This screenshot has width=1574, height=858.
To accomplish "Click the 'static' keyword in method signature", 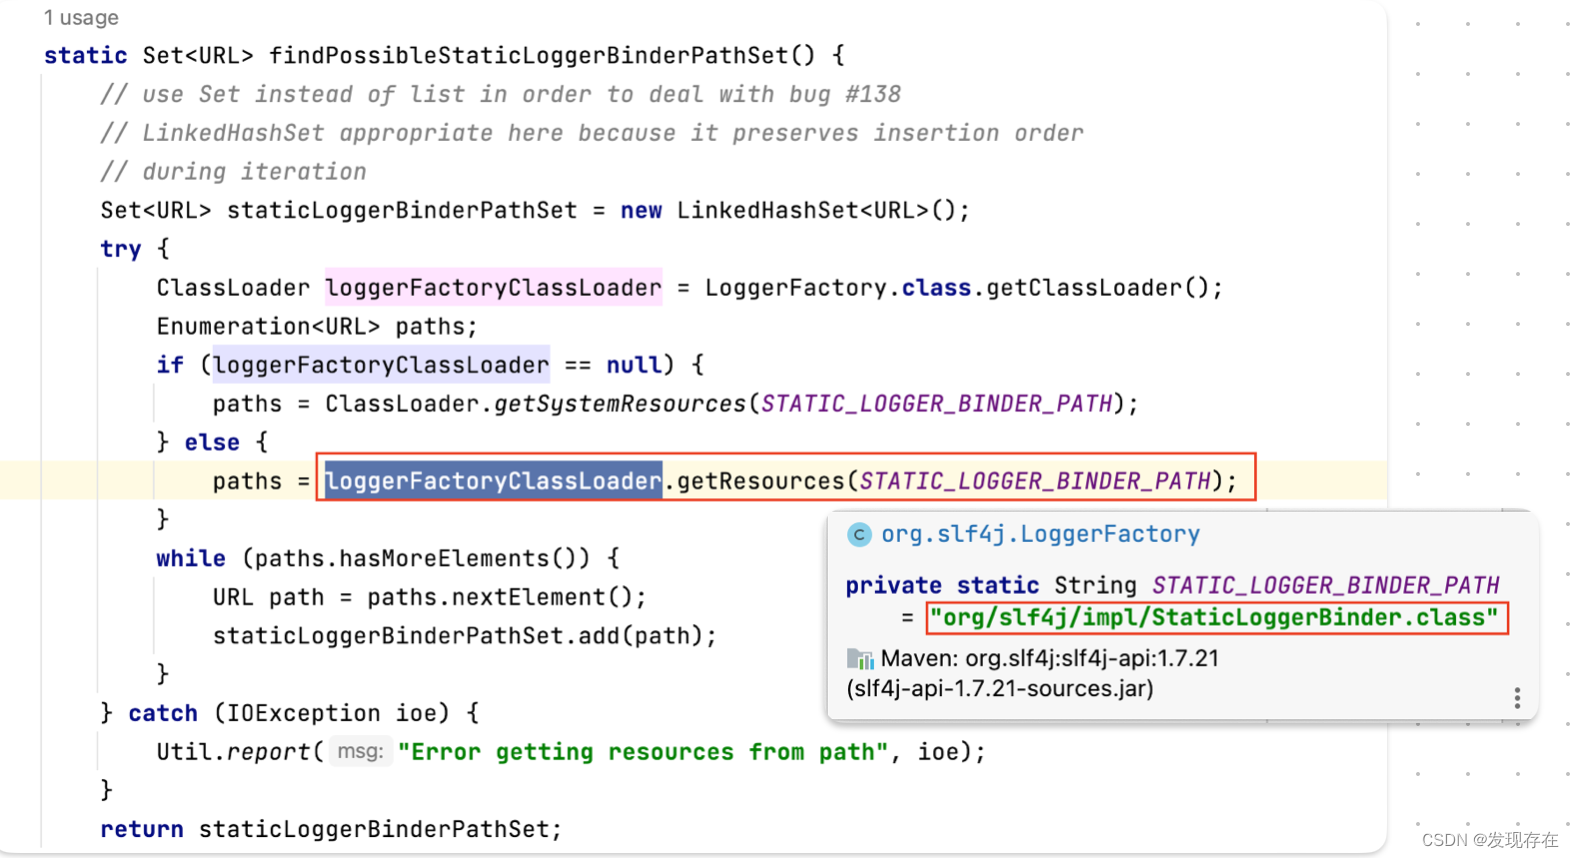I will point(85,55).
